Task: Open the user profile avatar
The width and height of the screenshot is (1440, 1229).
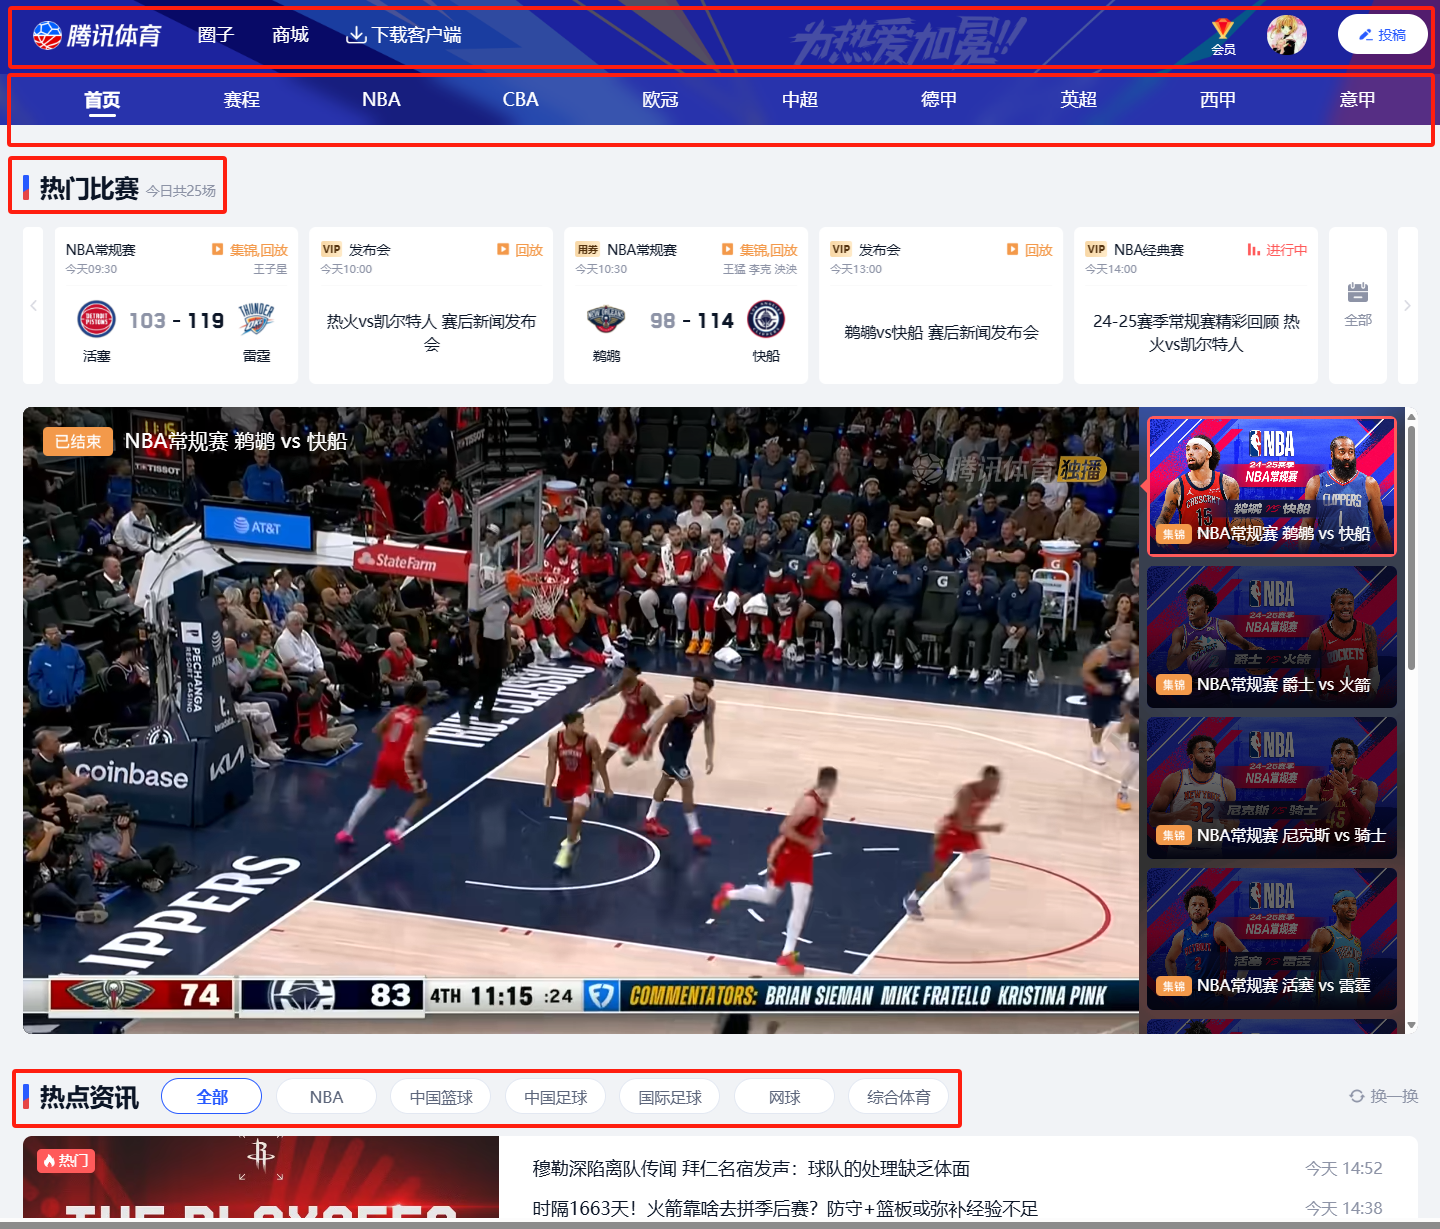Action: [1286, 35]
